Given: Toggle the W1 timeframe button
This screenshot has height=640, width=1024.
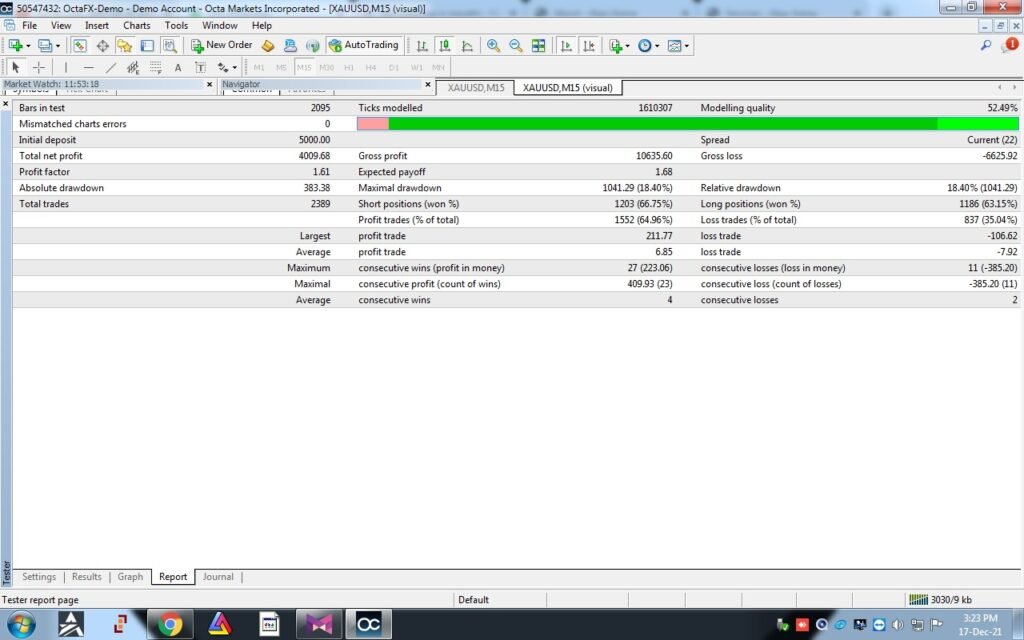Looking at the screenshot, I should tap(417, 67).
